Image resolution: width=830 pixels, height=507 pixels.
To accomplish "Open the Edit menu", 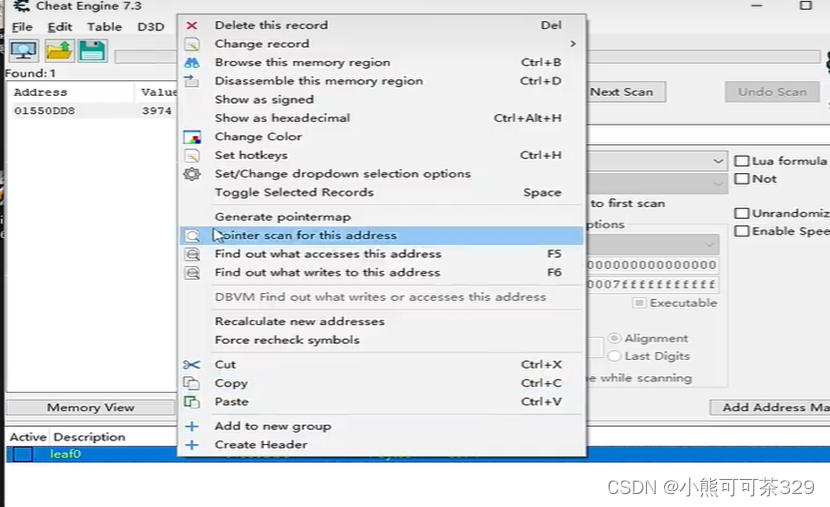I will 59,27.
